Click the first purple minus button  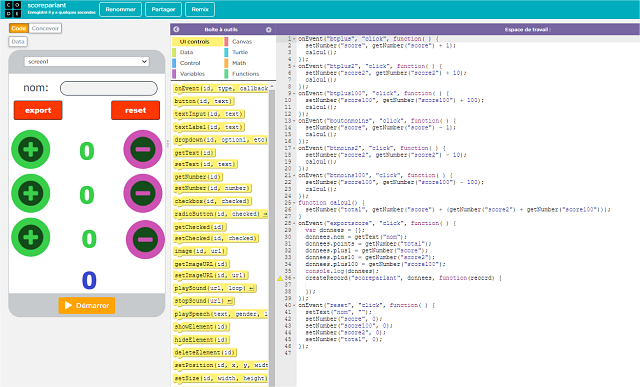pyautogui.click(x=143, y=149)
